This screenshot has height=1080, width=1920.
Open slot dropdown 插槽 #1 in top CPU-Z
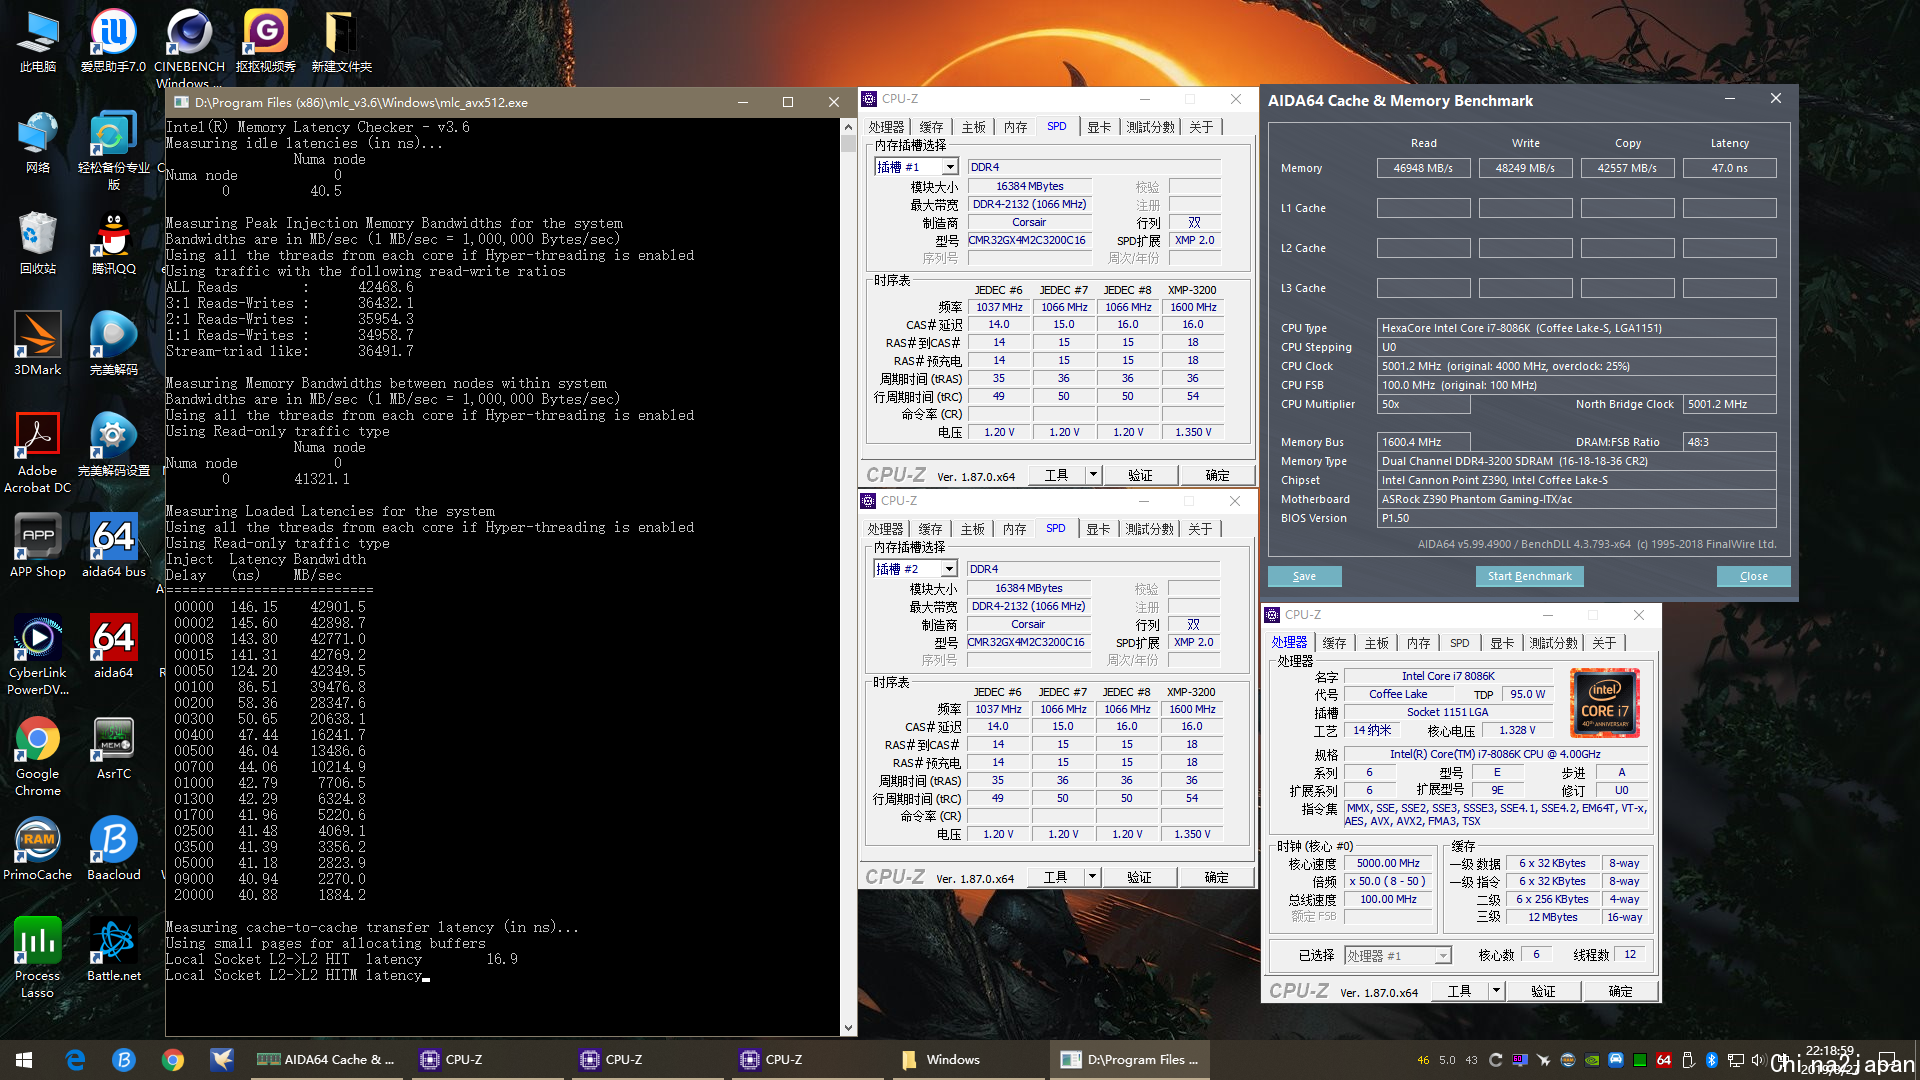pyautogui.click(x=950, y=167)
